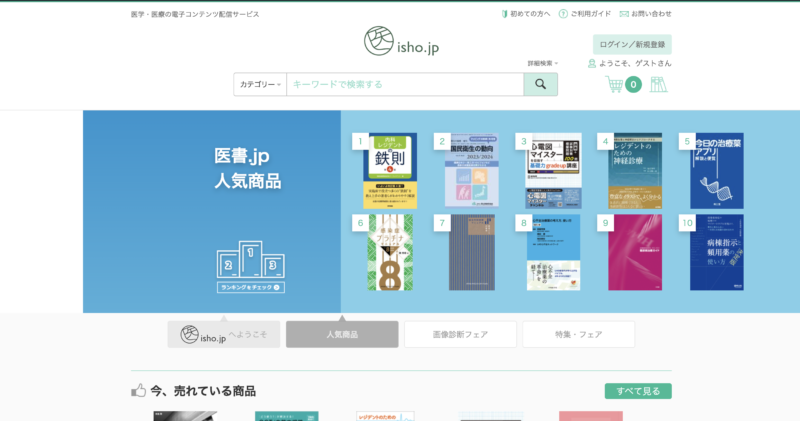Click the 今、売れている商品 heading

(203, 391)
